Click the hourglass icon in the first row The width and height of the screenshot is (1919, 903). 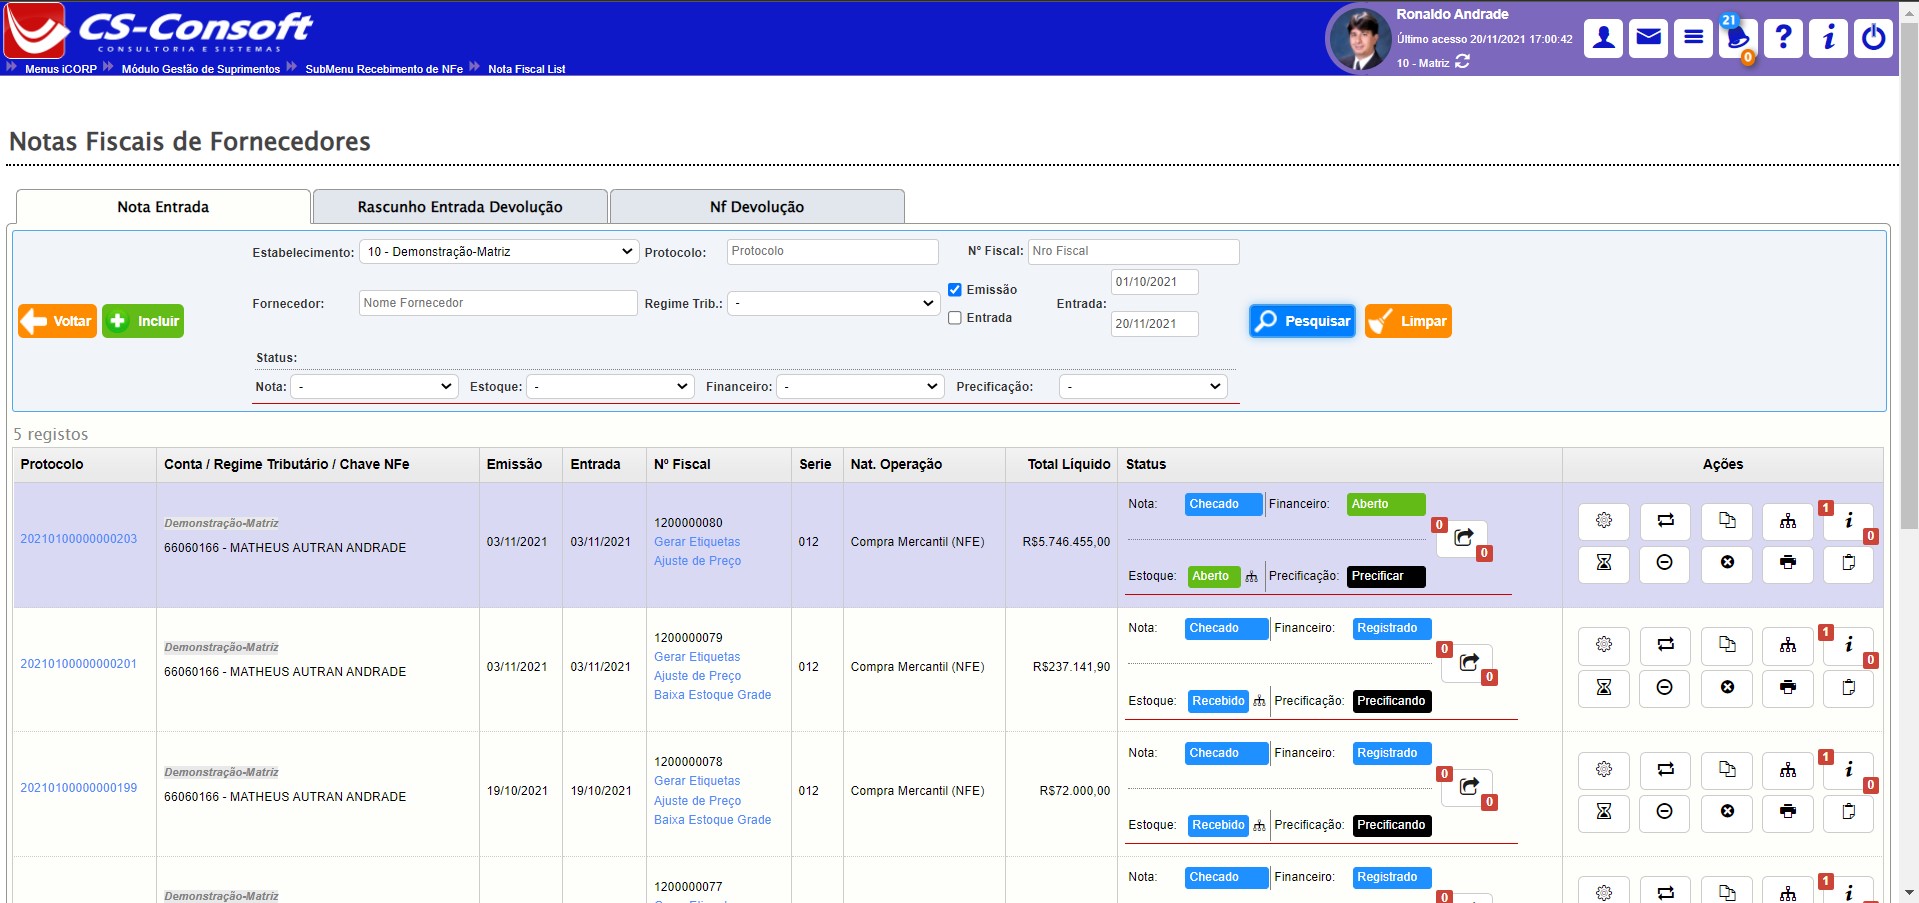pos(1604,563)
